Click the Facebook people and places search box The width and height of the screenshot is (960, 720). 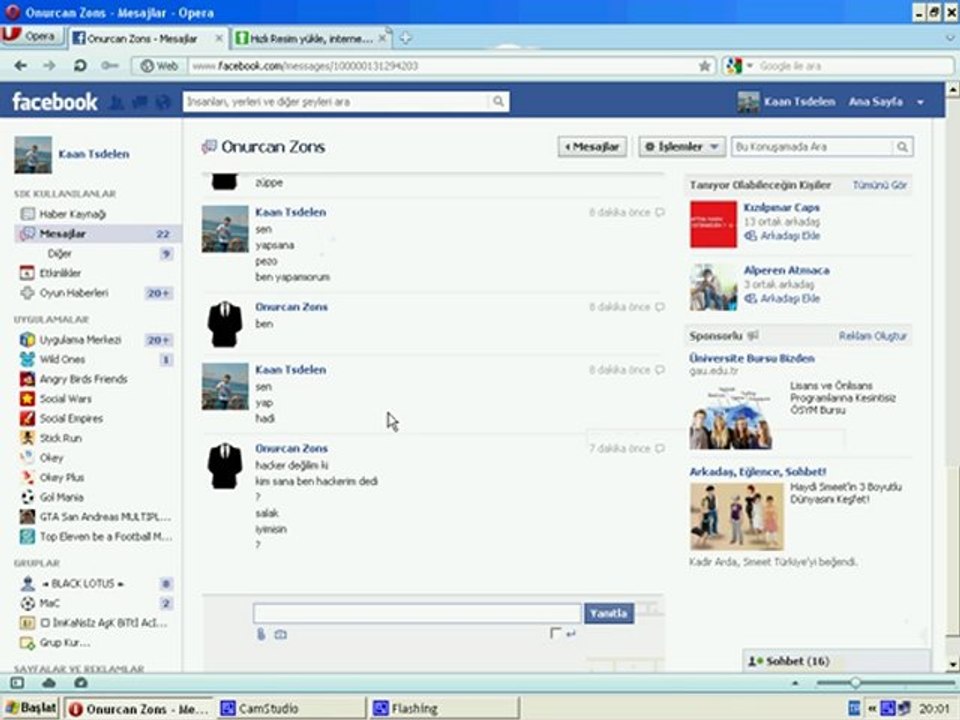pos(337,102)
